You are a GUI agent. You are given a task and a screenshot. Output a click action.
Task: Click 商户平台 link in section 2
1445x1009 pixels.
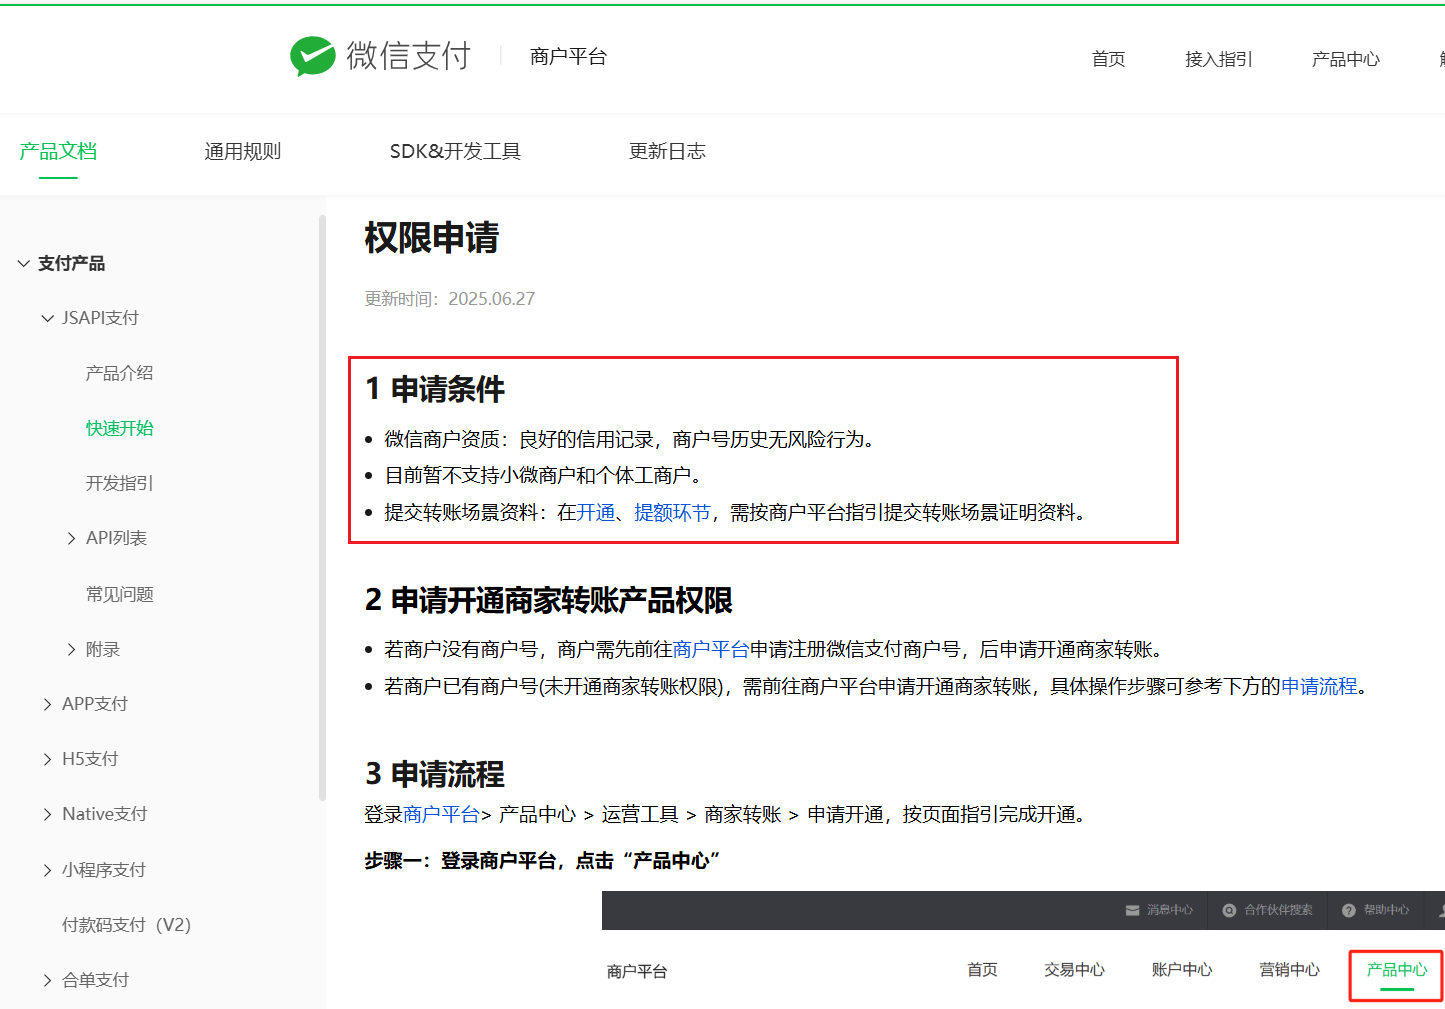pyautogui.click(x=711, y=649)
